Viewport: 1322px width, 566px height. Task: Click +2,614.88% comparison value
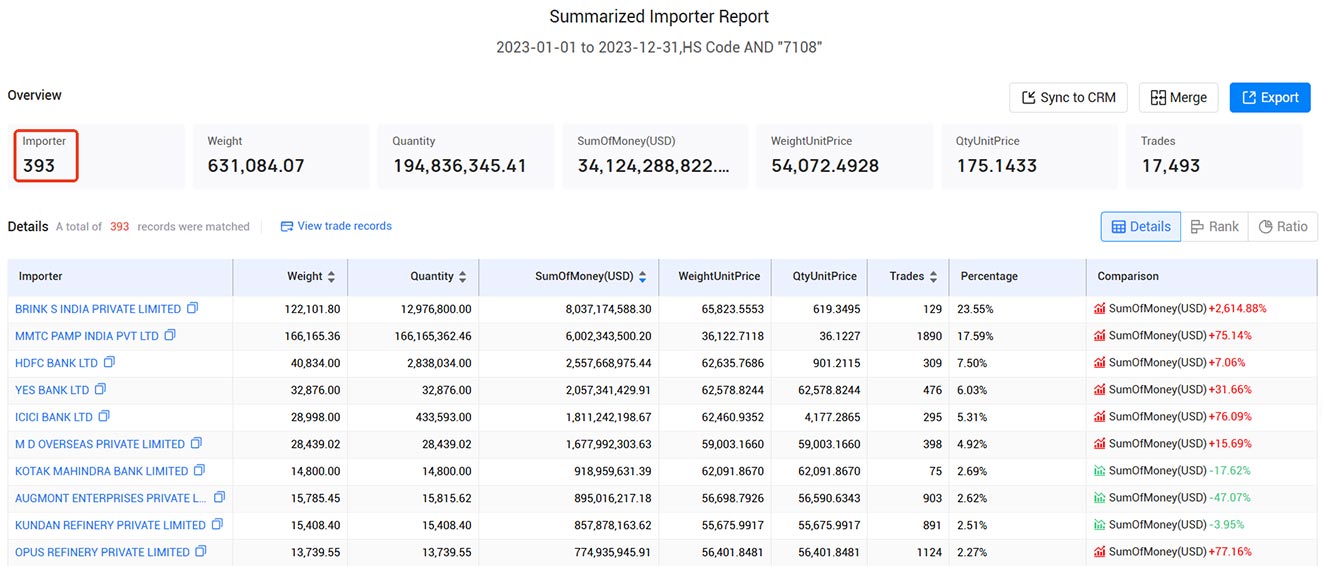[x=1238, y=309]
